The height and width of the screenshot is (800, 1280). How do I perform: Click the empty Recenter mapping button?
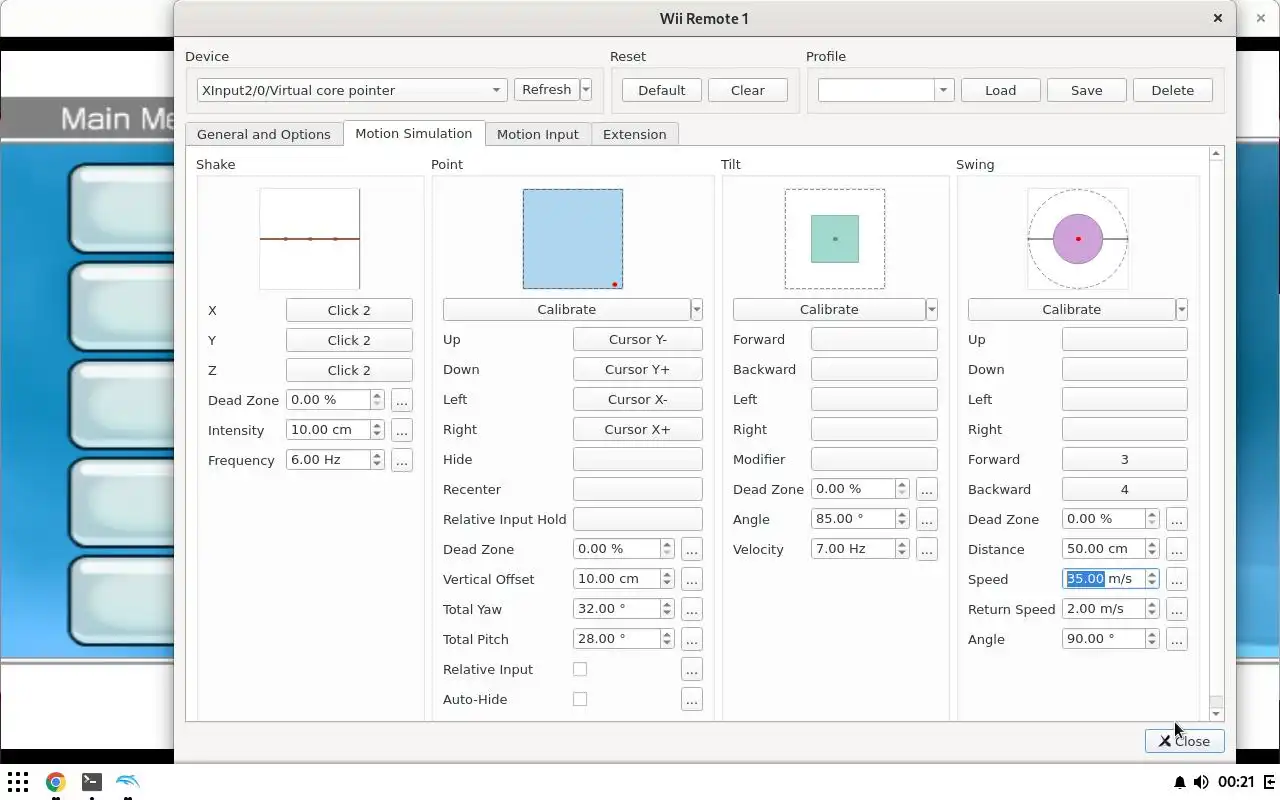pos(638,489)
